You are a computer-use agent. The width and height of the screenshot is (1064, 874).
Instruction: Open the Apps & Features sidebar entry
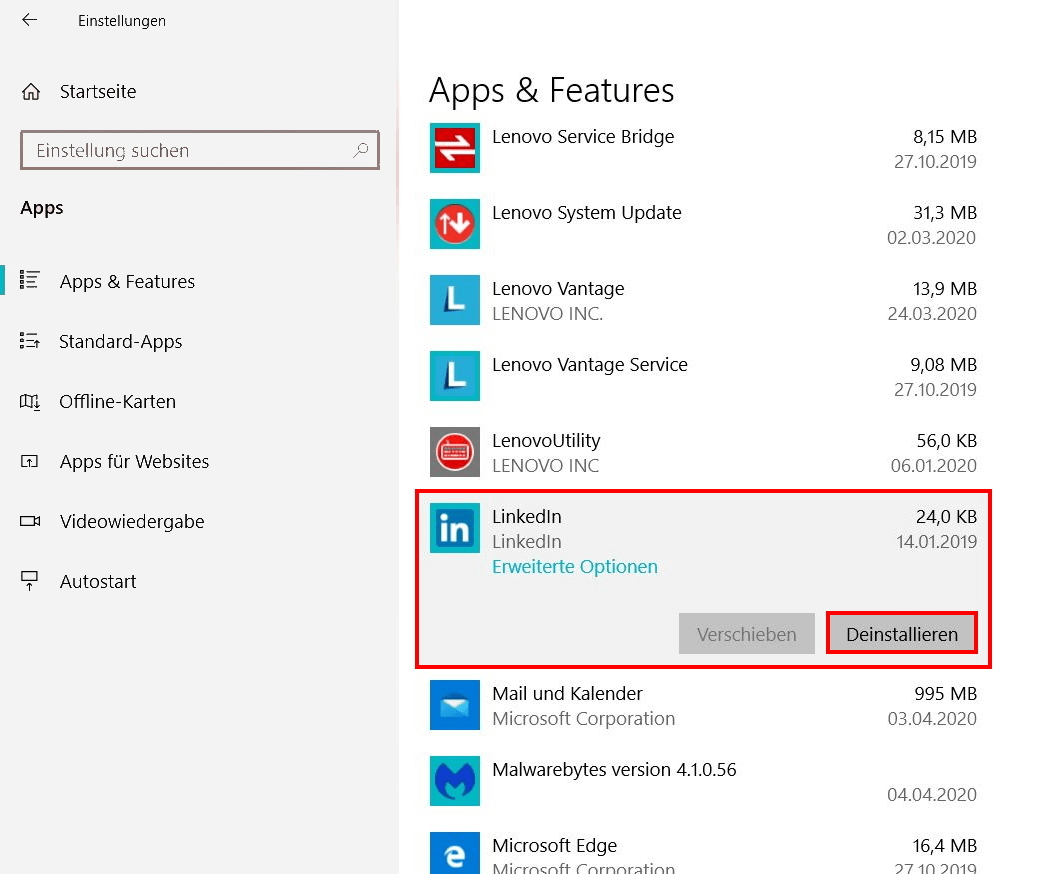tap(128, 281)
